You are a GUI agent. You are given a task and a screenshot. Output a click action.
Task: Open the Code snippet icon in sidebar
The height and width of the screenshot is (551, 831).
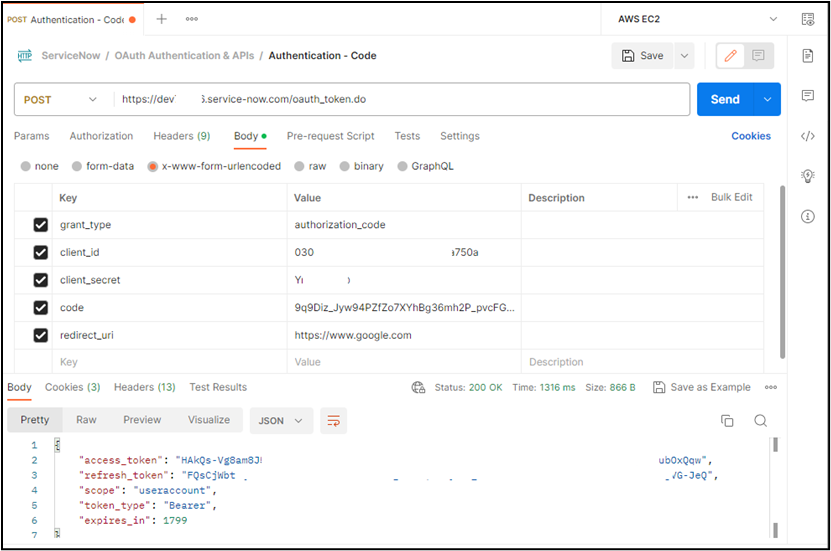point(807,136)
